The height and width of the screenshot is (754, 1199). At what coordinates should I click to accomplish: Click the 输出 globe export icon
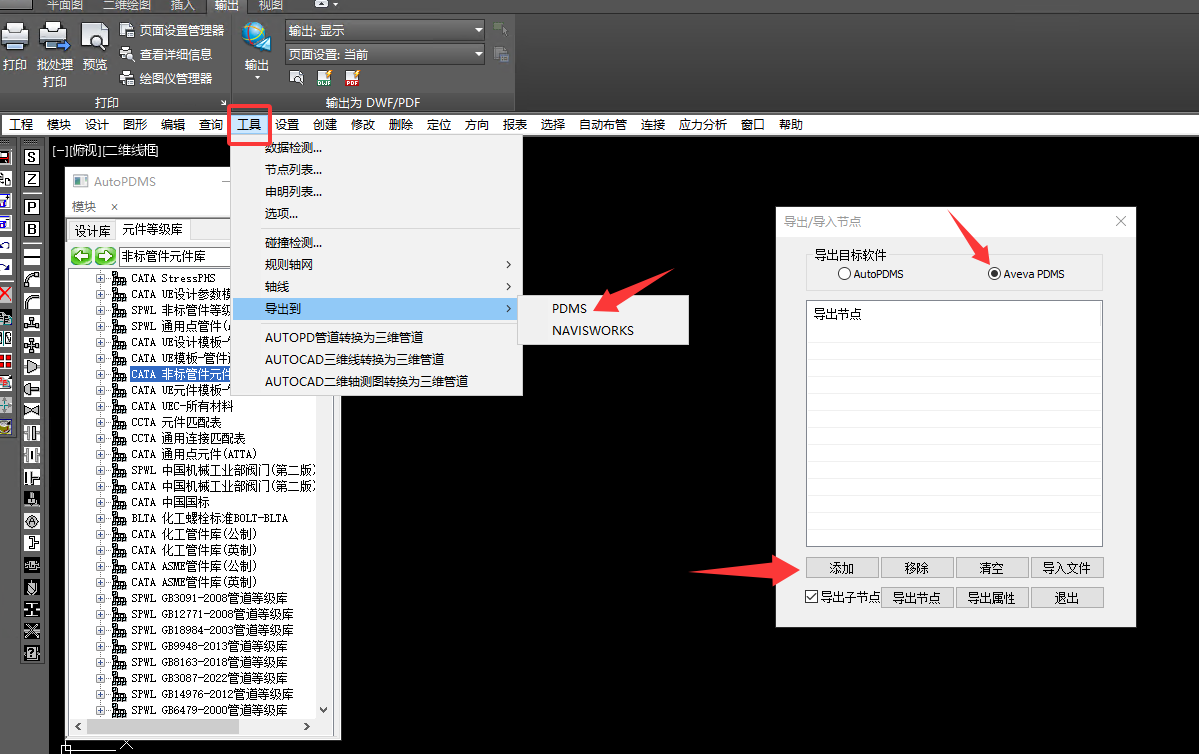coord(256,38)
